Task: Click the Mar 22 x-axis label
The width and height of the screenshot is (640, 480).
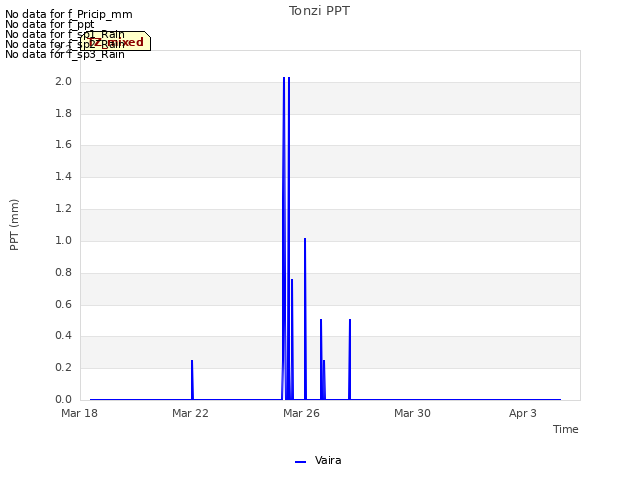Action: (x=190, y=413)
